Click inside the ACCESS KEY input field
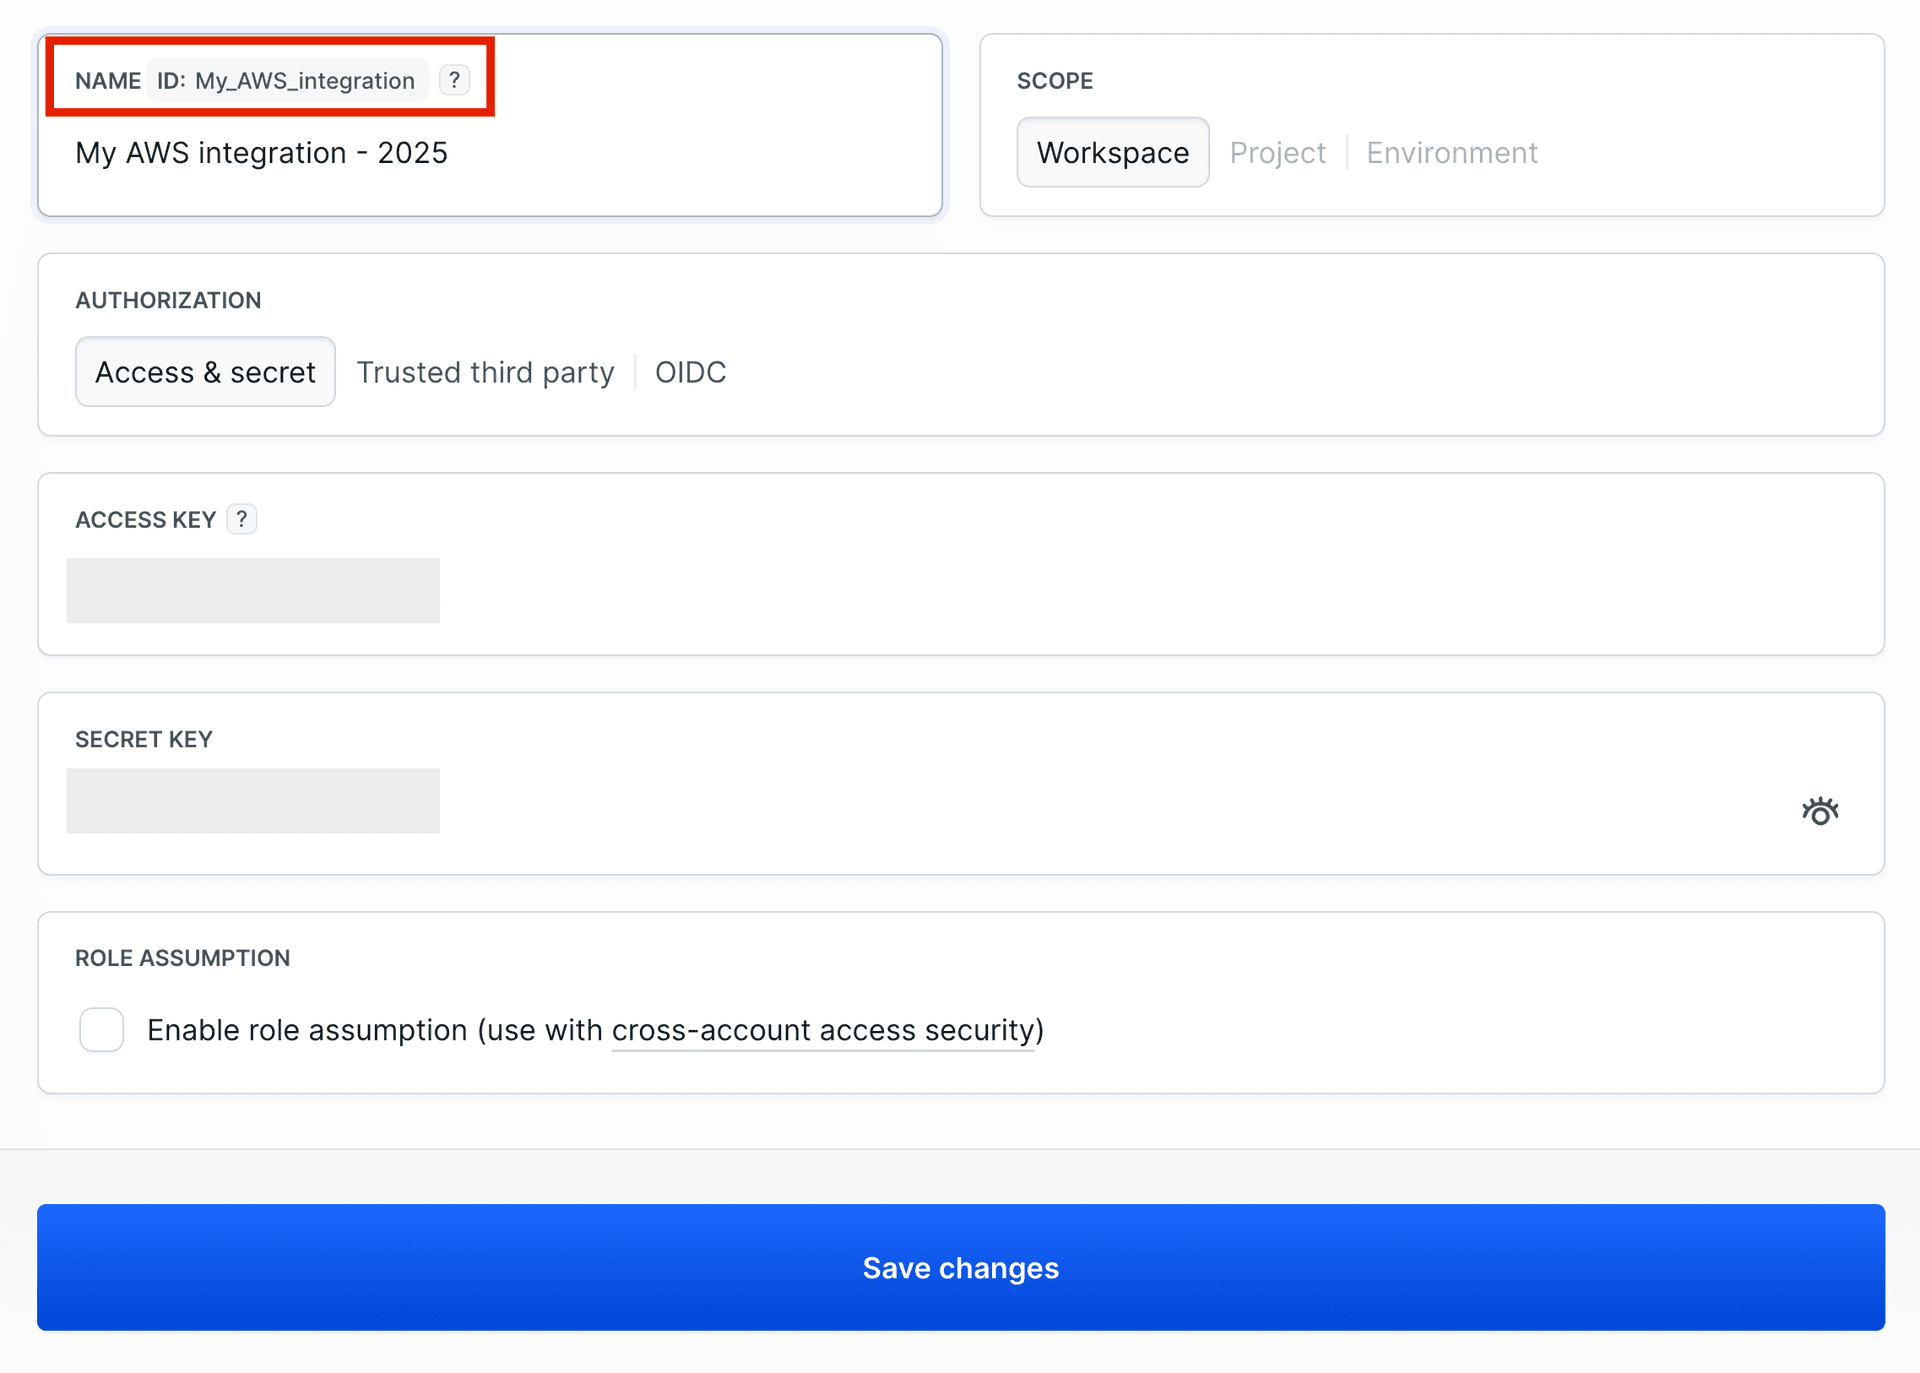 click(x=252, y=590)
